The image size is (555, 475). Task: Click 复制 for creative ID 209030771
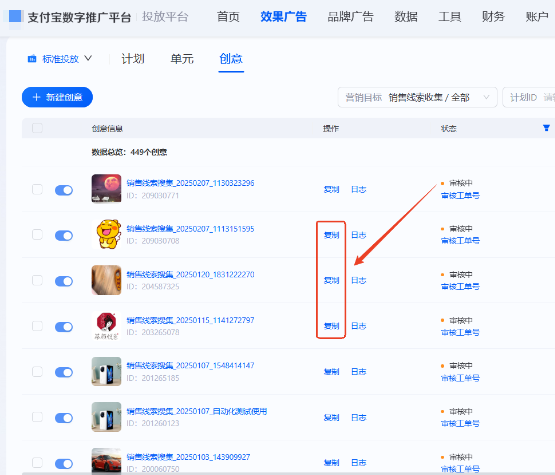coord(331,189)
